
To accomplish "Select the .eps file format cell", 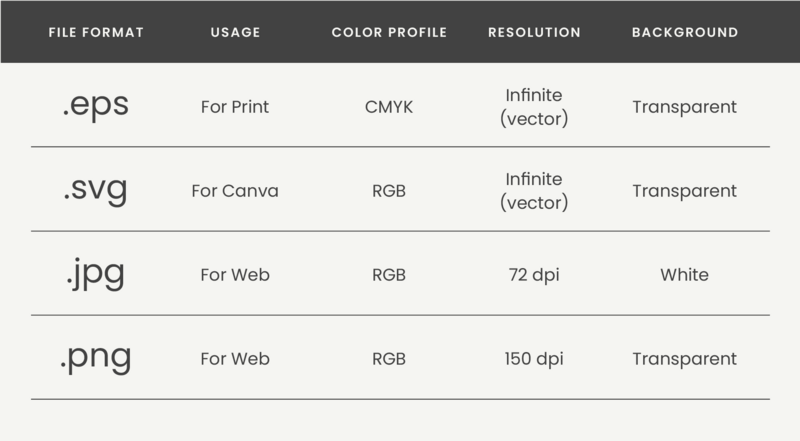I will (x=95, y=106).
